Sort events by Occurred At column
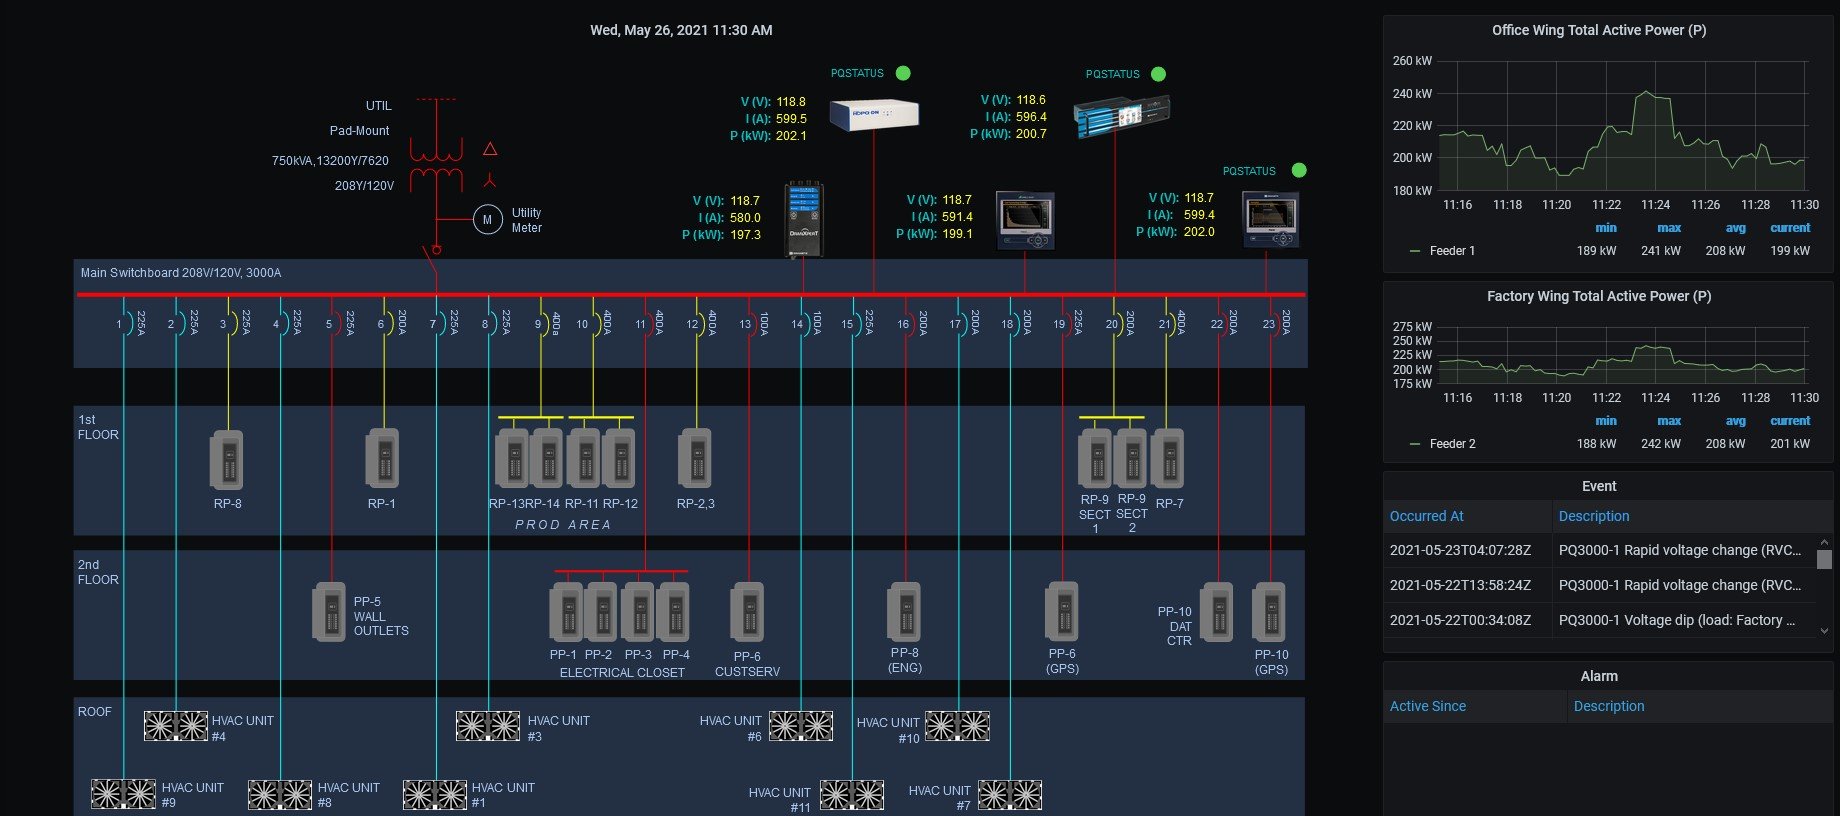 1426,516
